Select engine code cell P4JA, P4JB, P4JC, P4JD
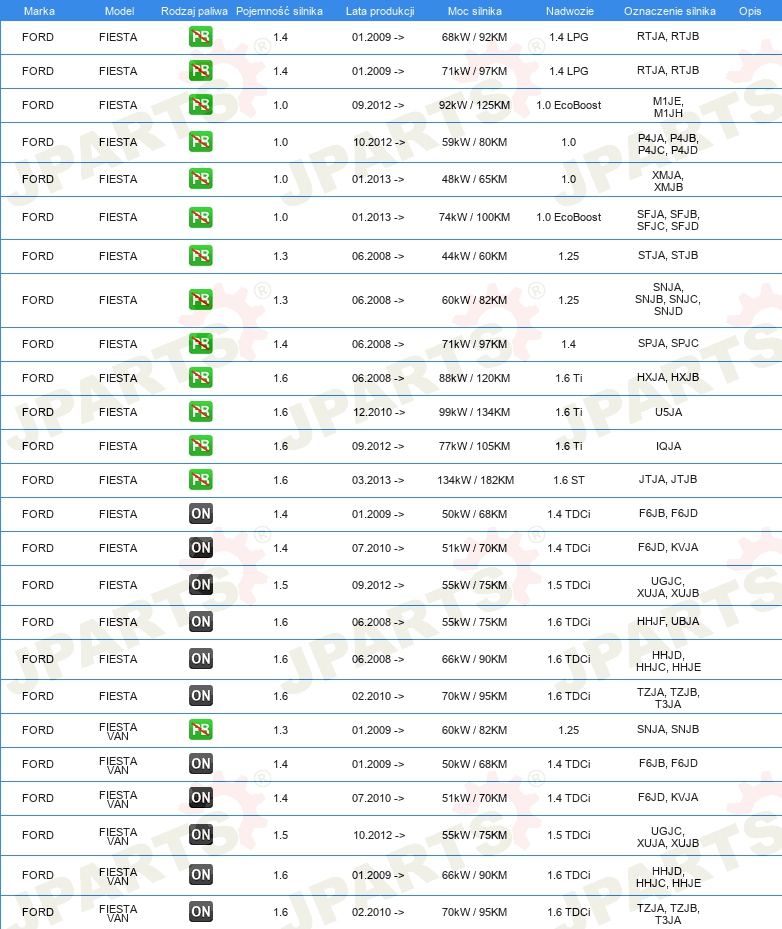The image size is (782, 929). coord(668,144)
